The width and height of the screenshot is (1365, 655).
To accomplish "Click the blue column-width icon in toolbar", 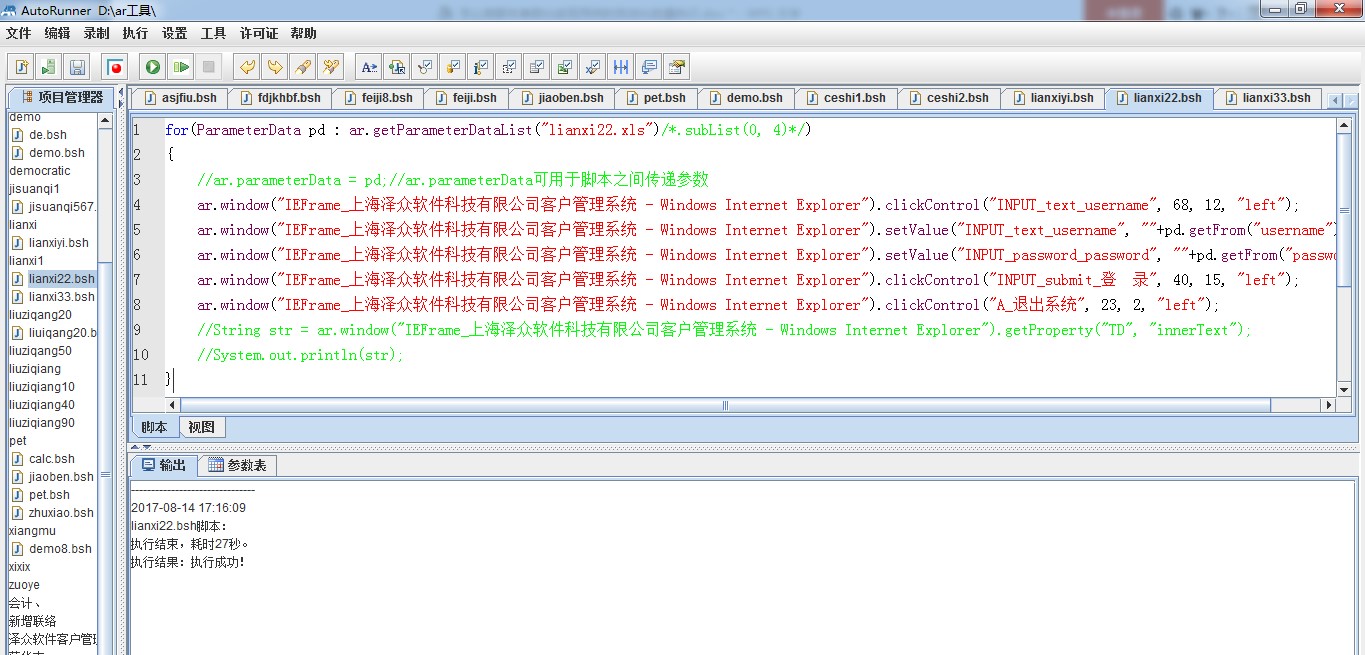I will (x=621, y=67).
